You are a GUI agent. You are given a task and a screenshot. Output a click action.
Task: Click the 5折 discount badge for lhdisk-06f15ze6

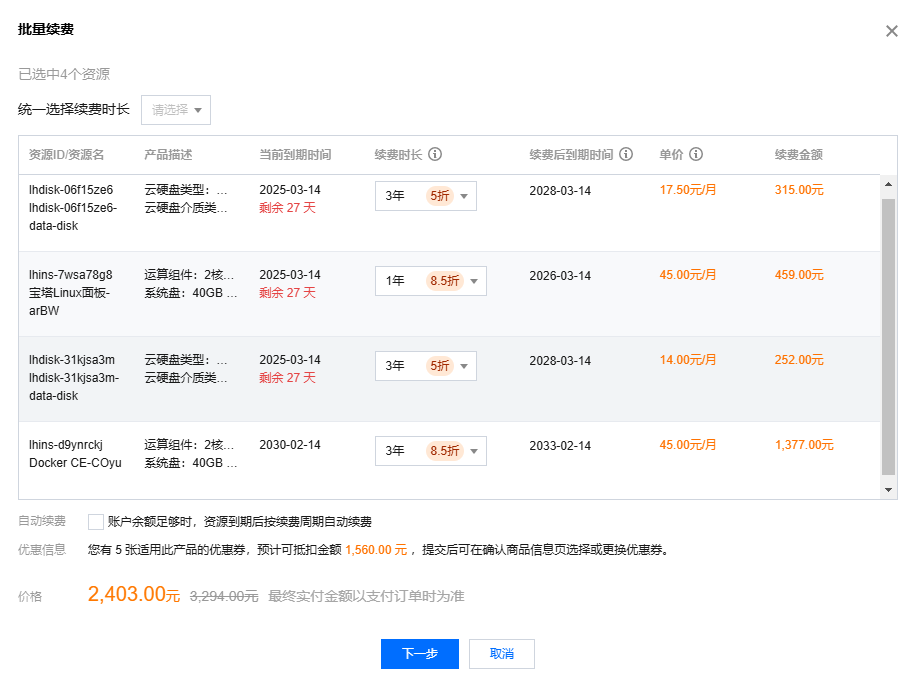click(439, 196)
